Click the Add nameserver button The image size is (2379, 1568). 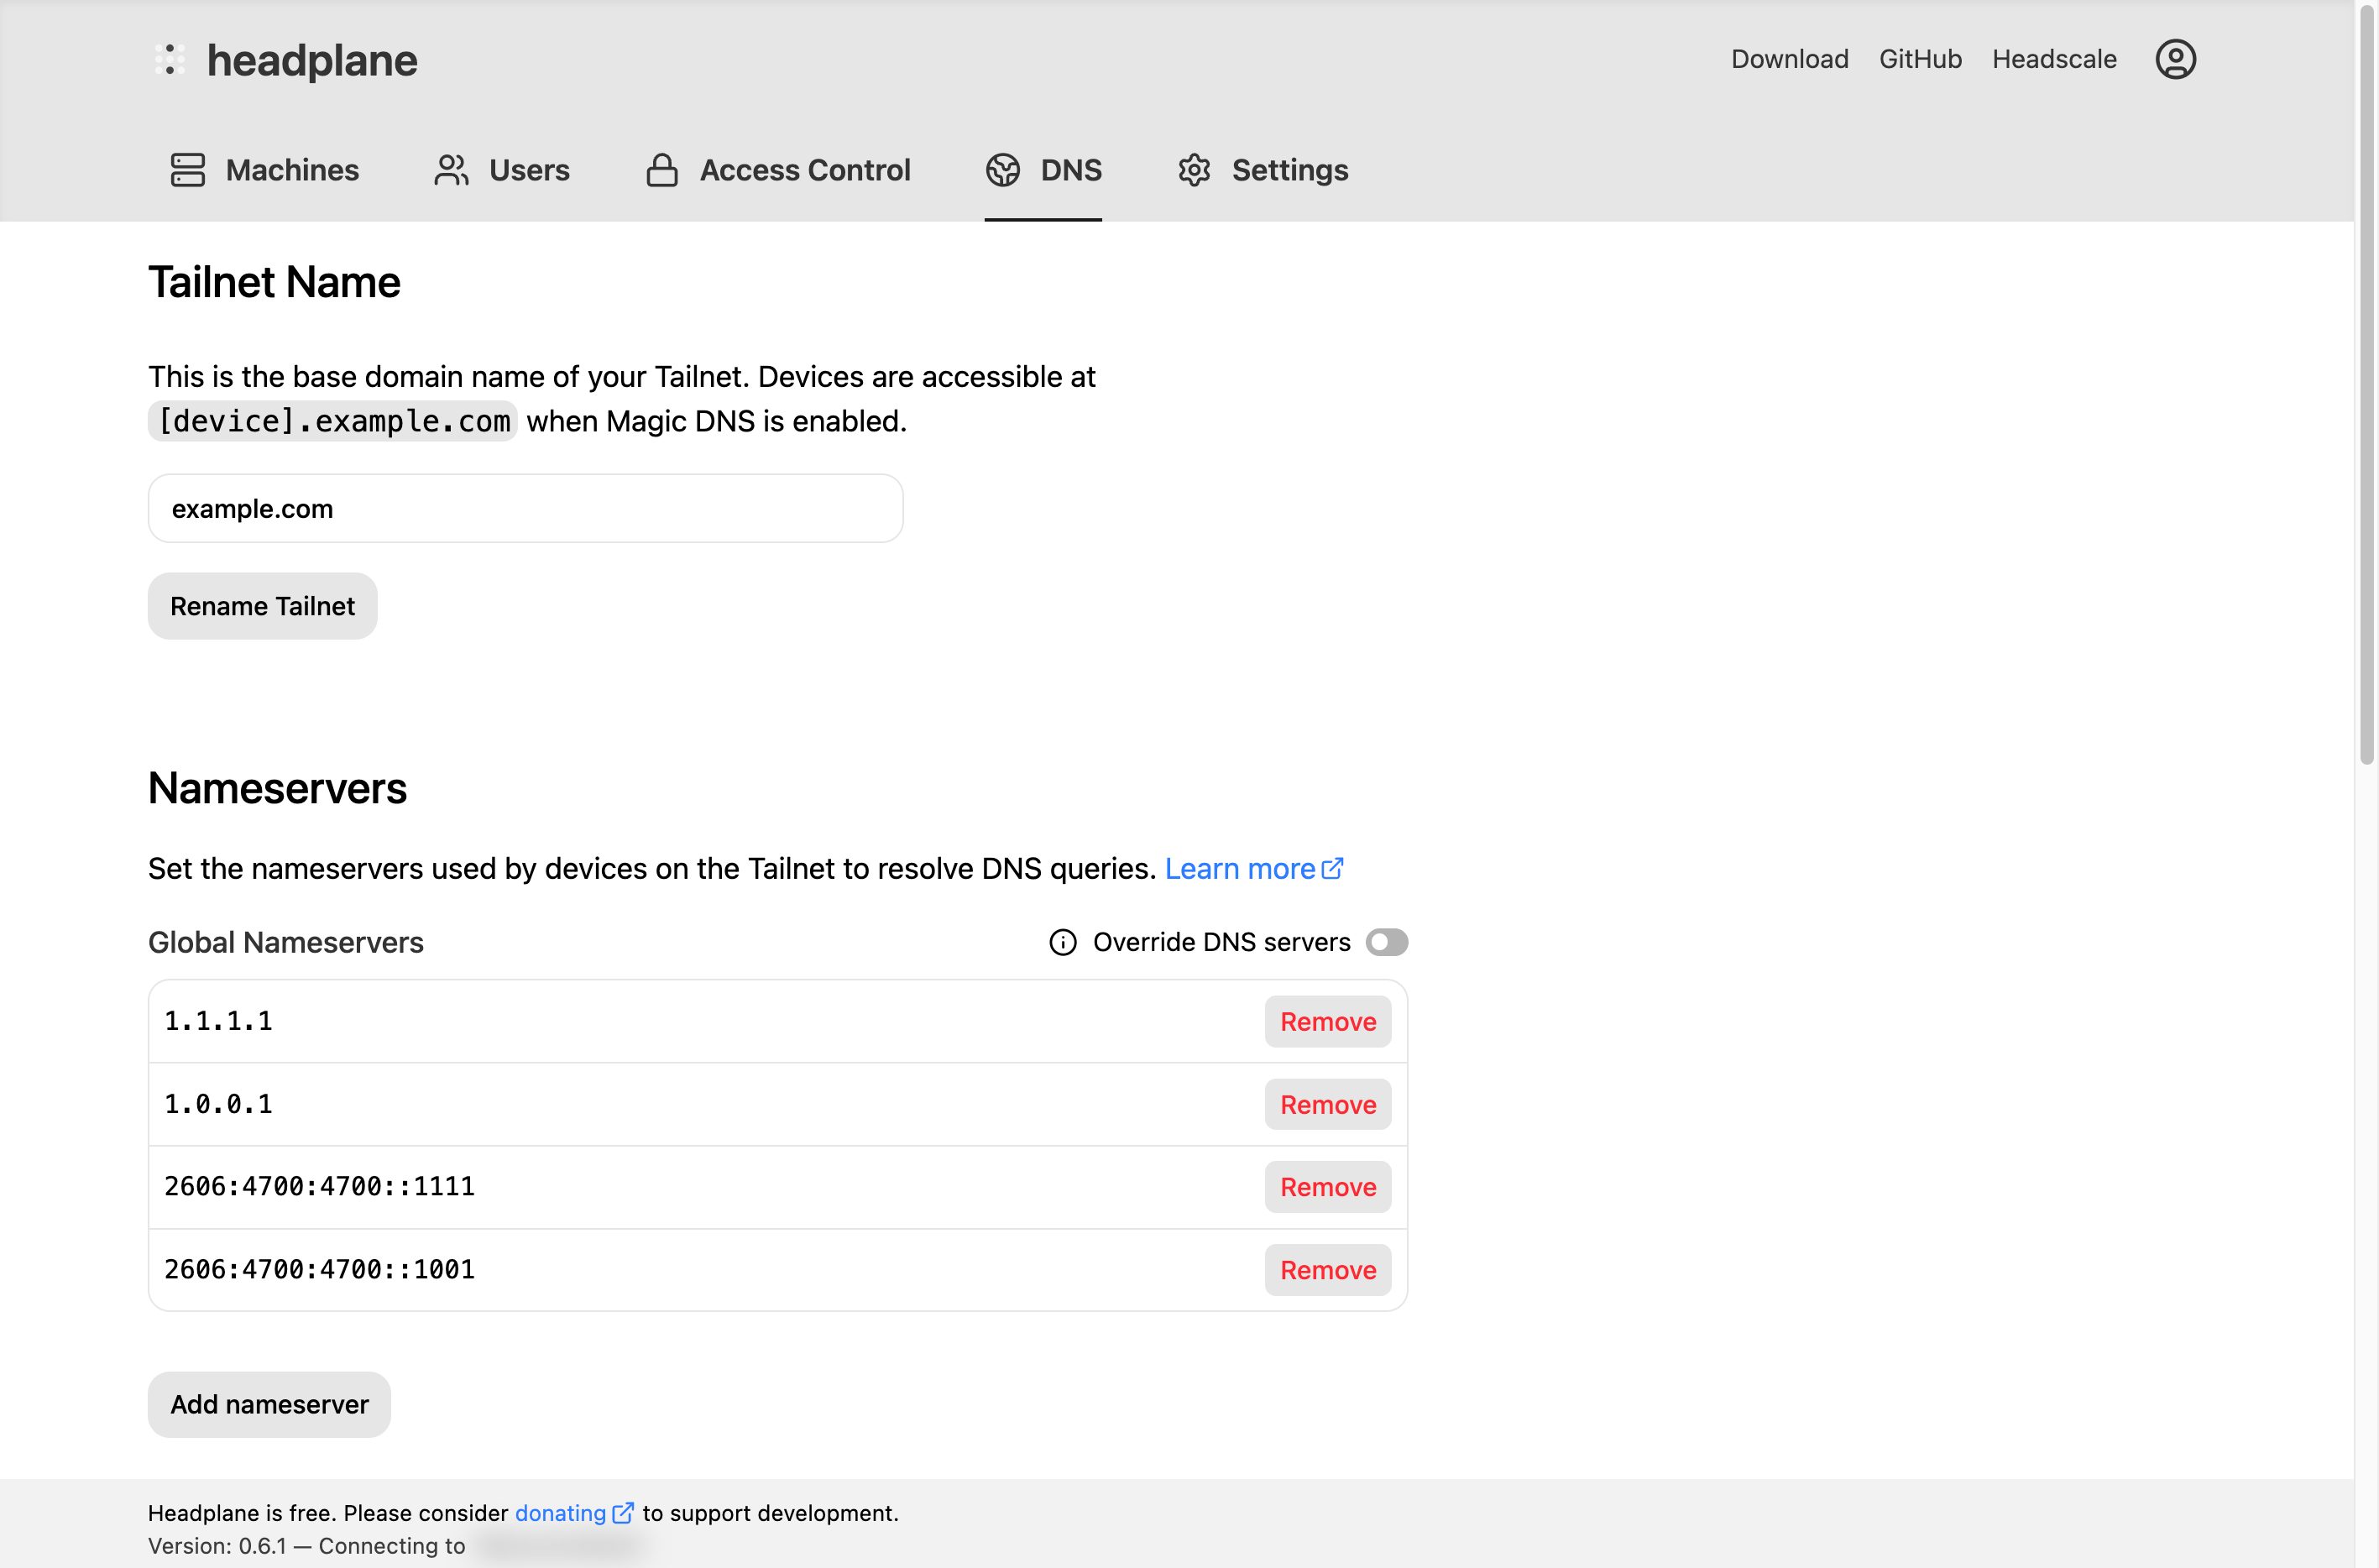point(269,1404)
